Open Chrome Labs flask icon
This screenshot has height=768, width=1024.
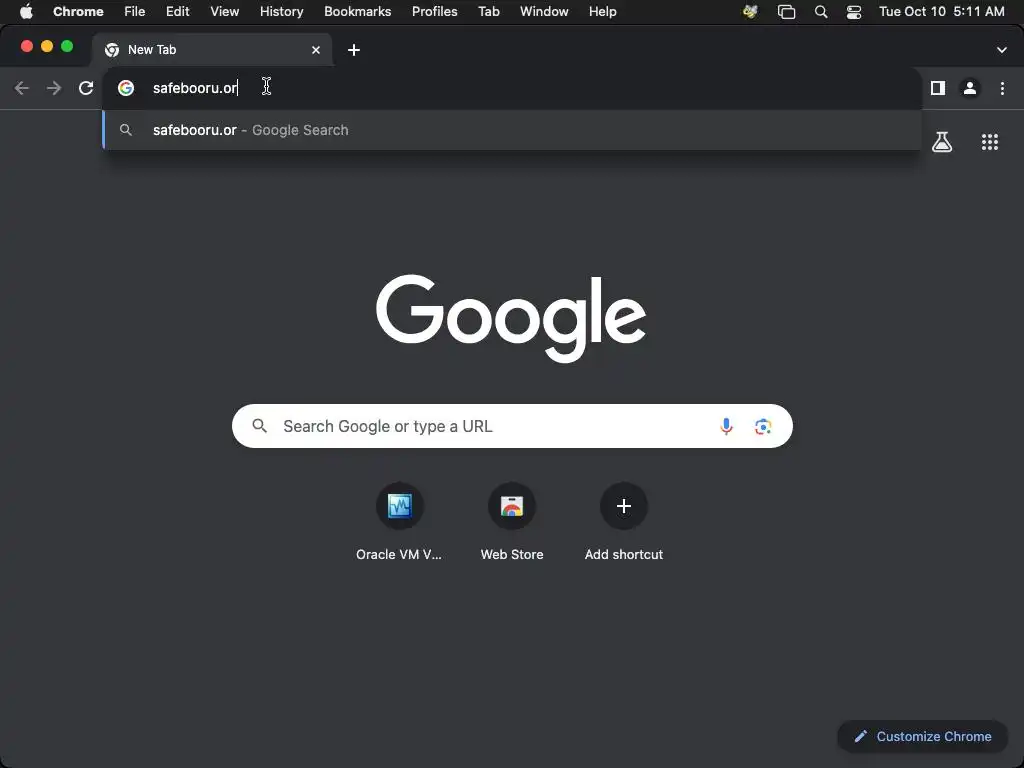pyautogui.click(x=942, y=142)
